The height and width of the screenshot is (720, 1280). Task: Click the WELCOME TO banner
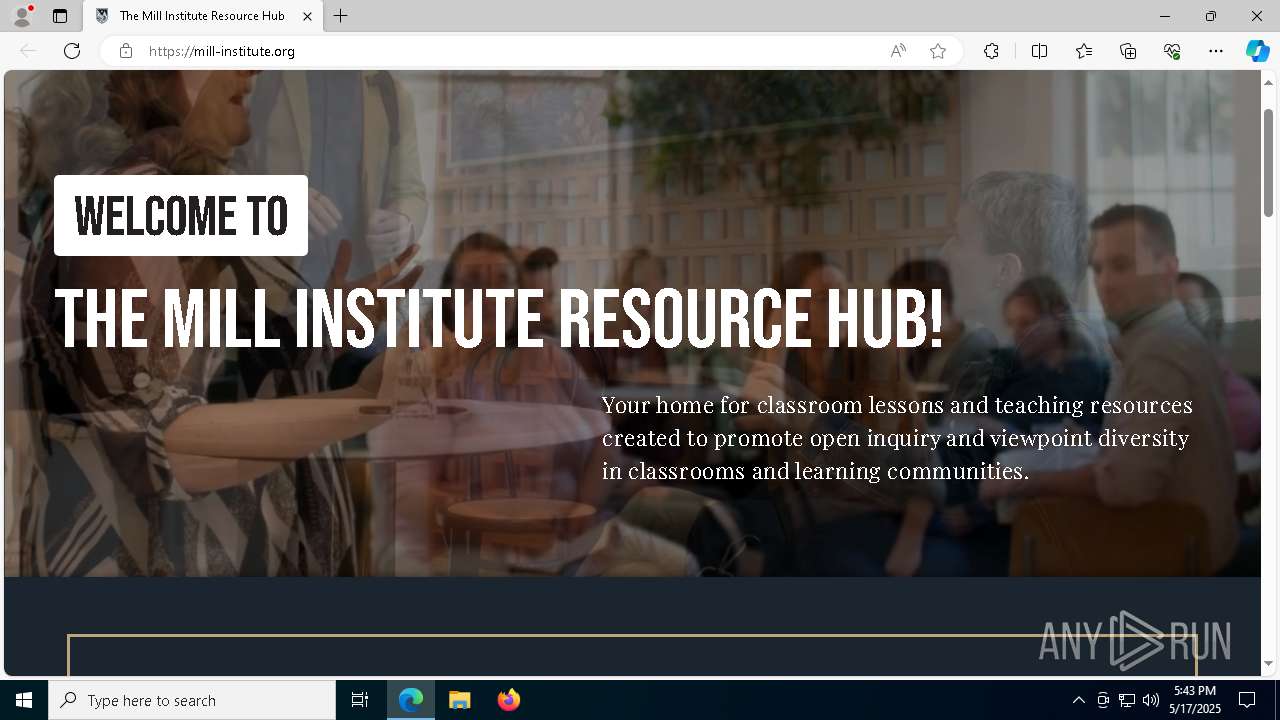(181, 216)
